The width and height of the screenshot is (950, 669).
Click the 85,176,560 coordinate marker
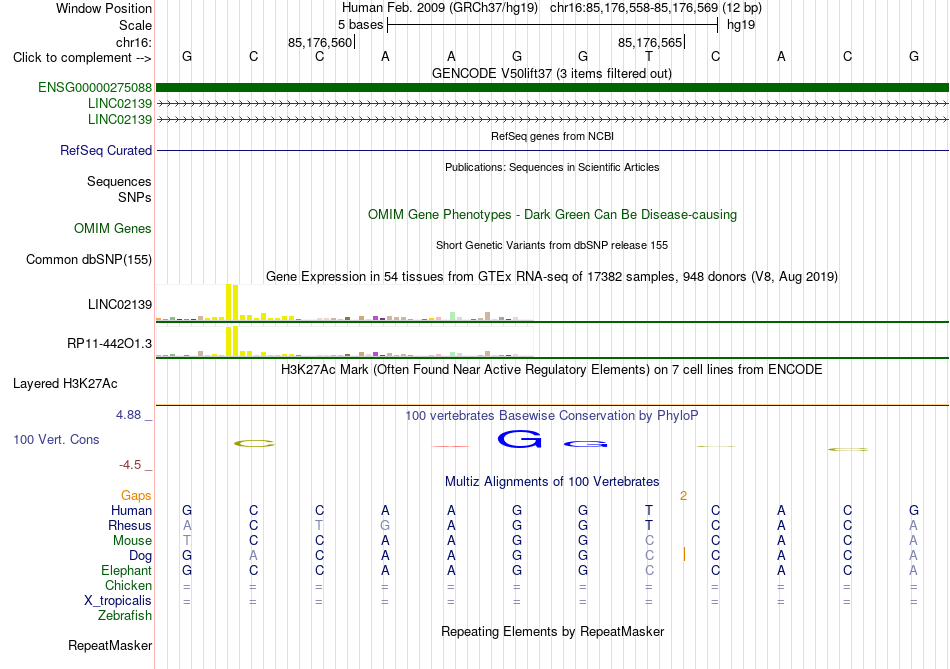[320, 42]
